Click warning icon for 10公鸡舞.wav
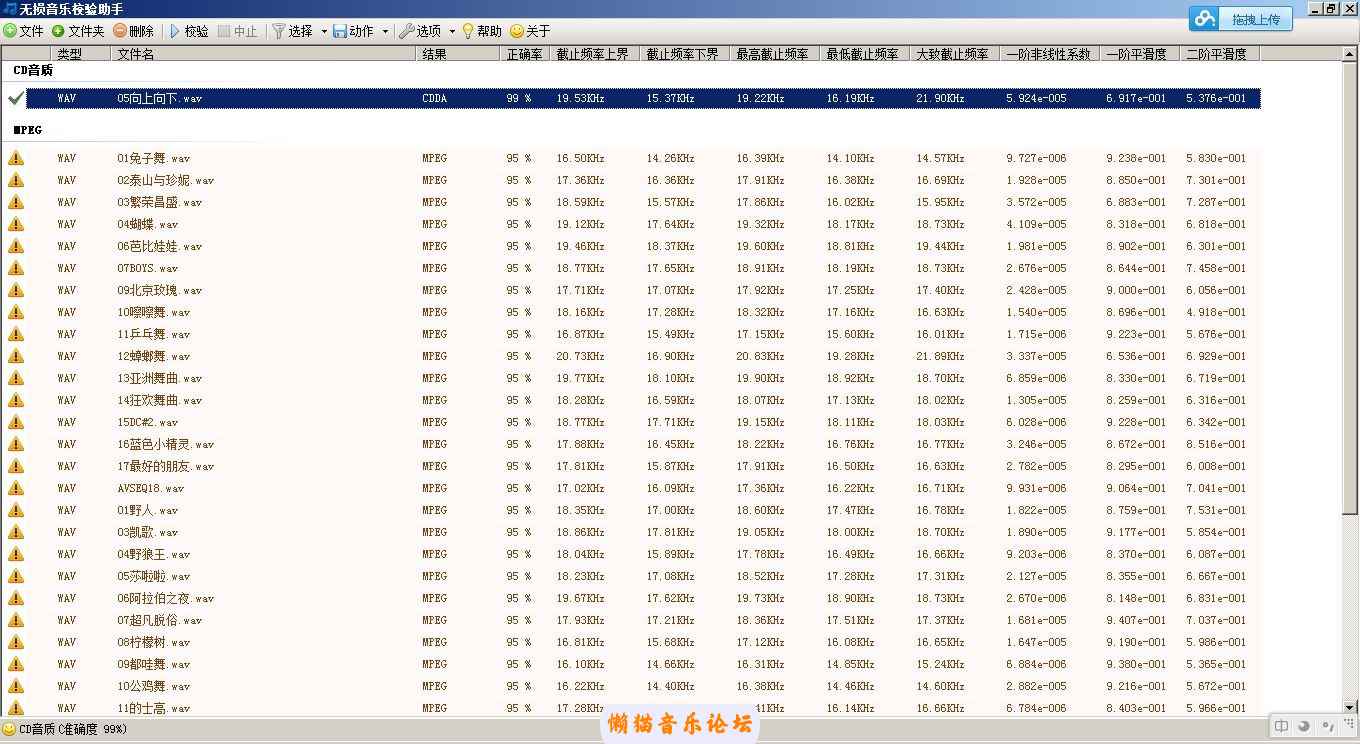The height and width of the screenshot is (744, 1360). (x=15, y=686)
